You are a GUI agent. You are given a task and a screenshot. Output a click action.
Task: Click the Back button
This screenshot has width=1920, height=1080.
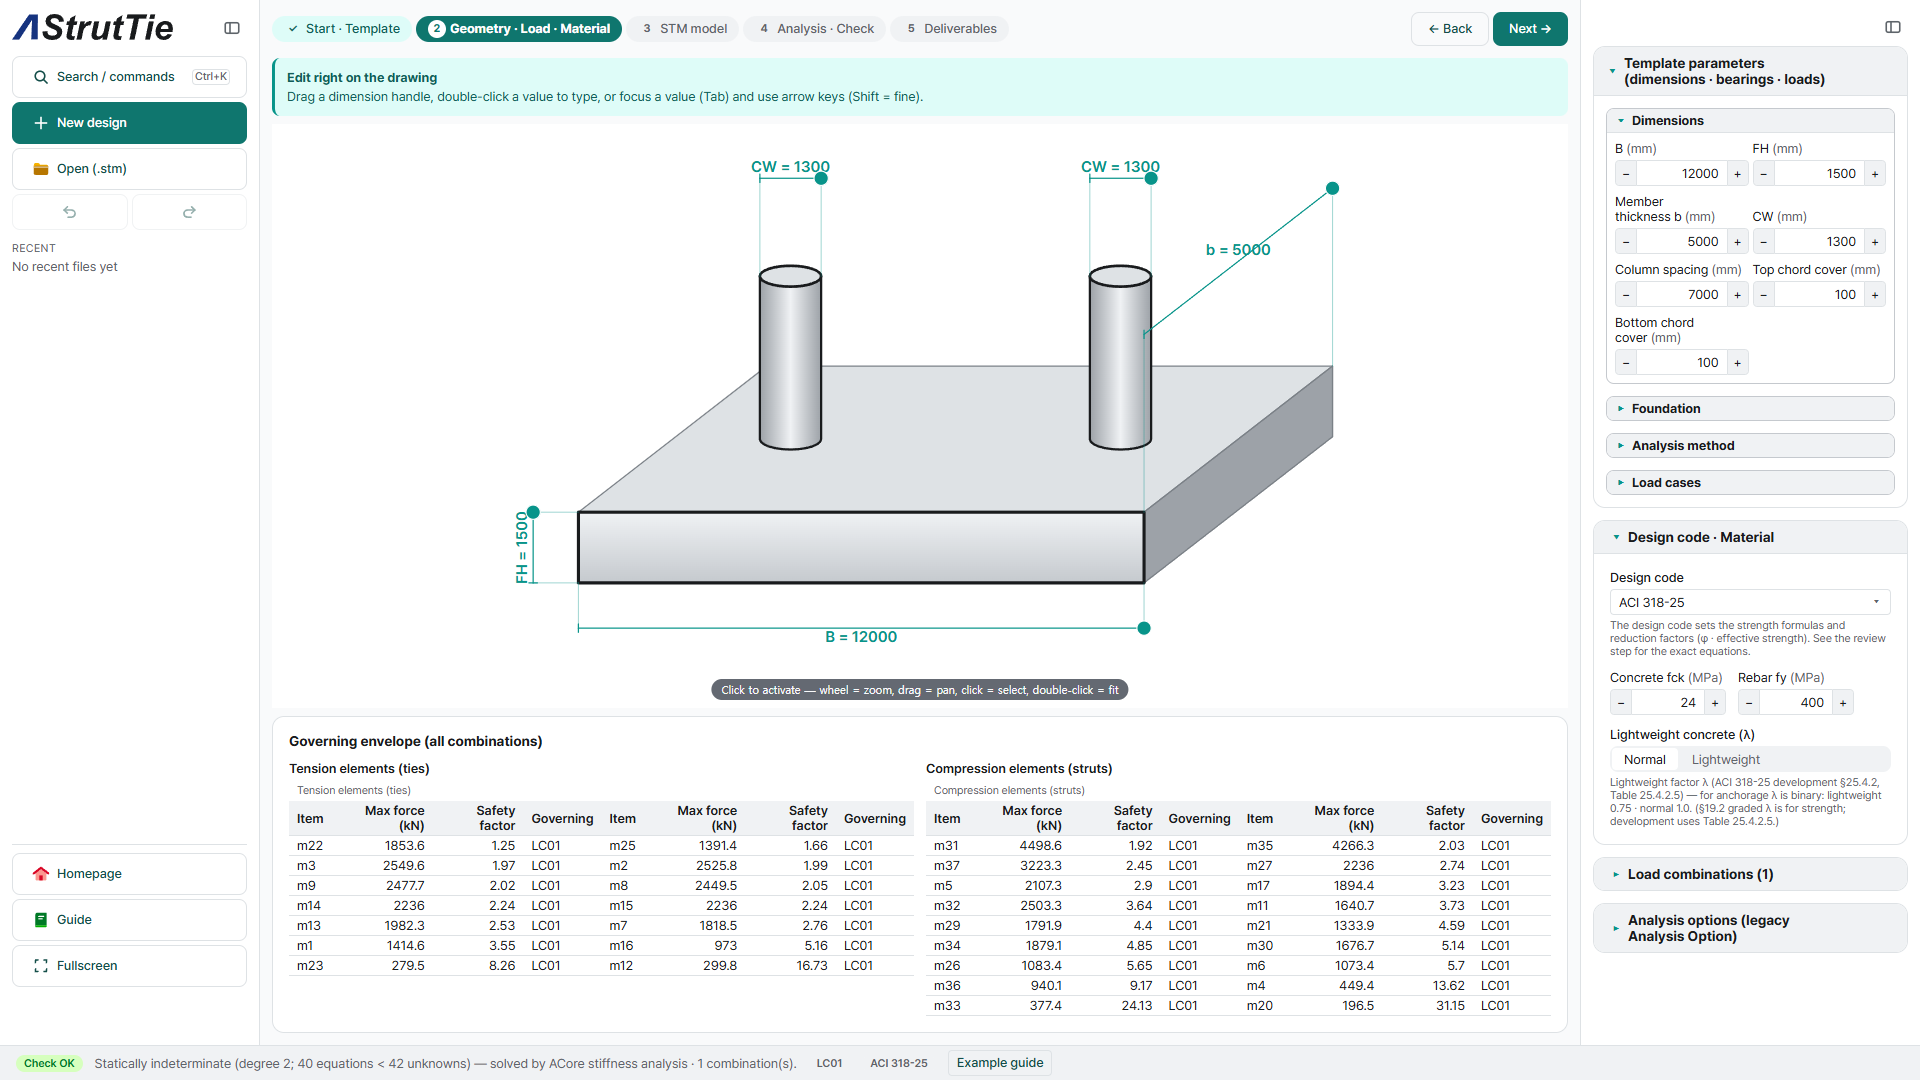[1449, 29]
